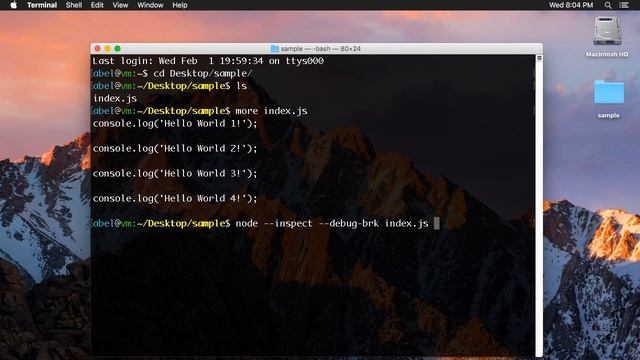Click the Terminal title text 'sample — -bash — 80×24'
Image resolution: width=640 pixels, height=360 pixels.
pyautogui.click(x=320, y=49)
